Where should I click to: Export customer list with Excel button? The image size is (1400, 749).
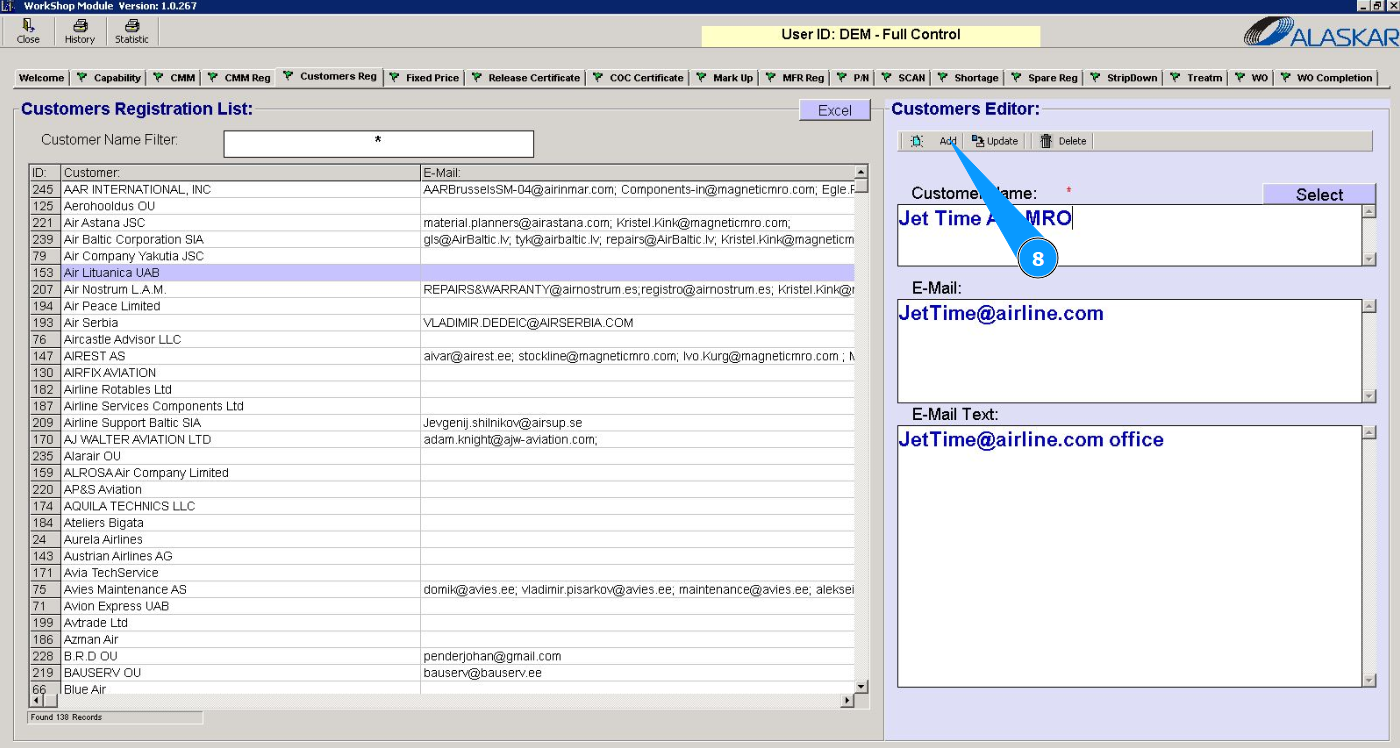(x=834, y=110)
